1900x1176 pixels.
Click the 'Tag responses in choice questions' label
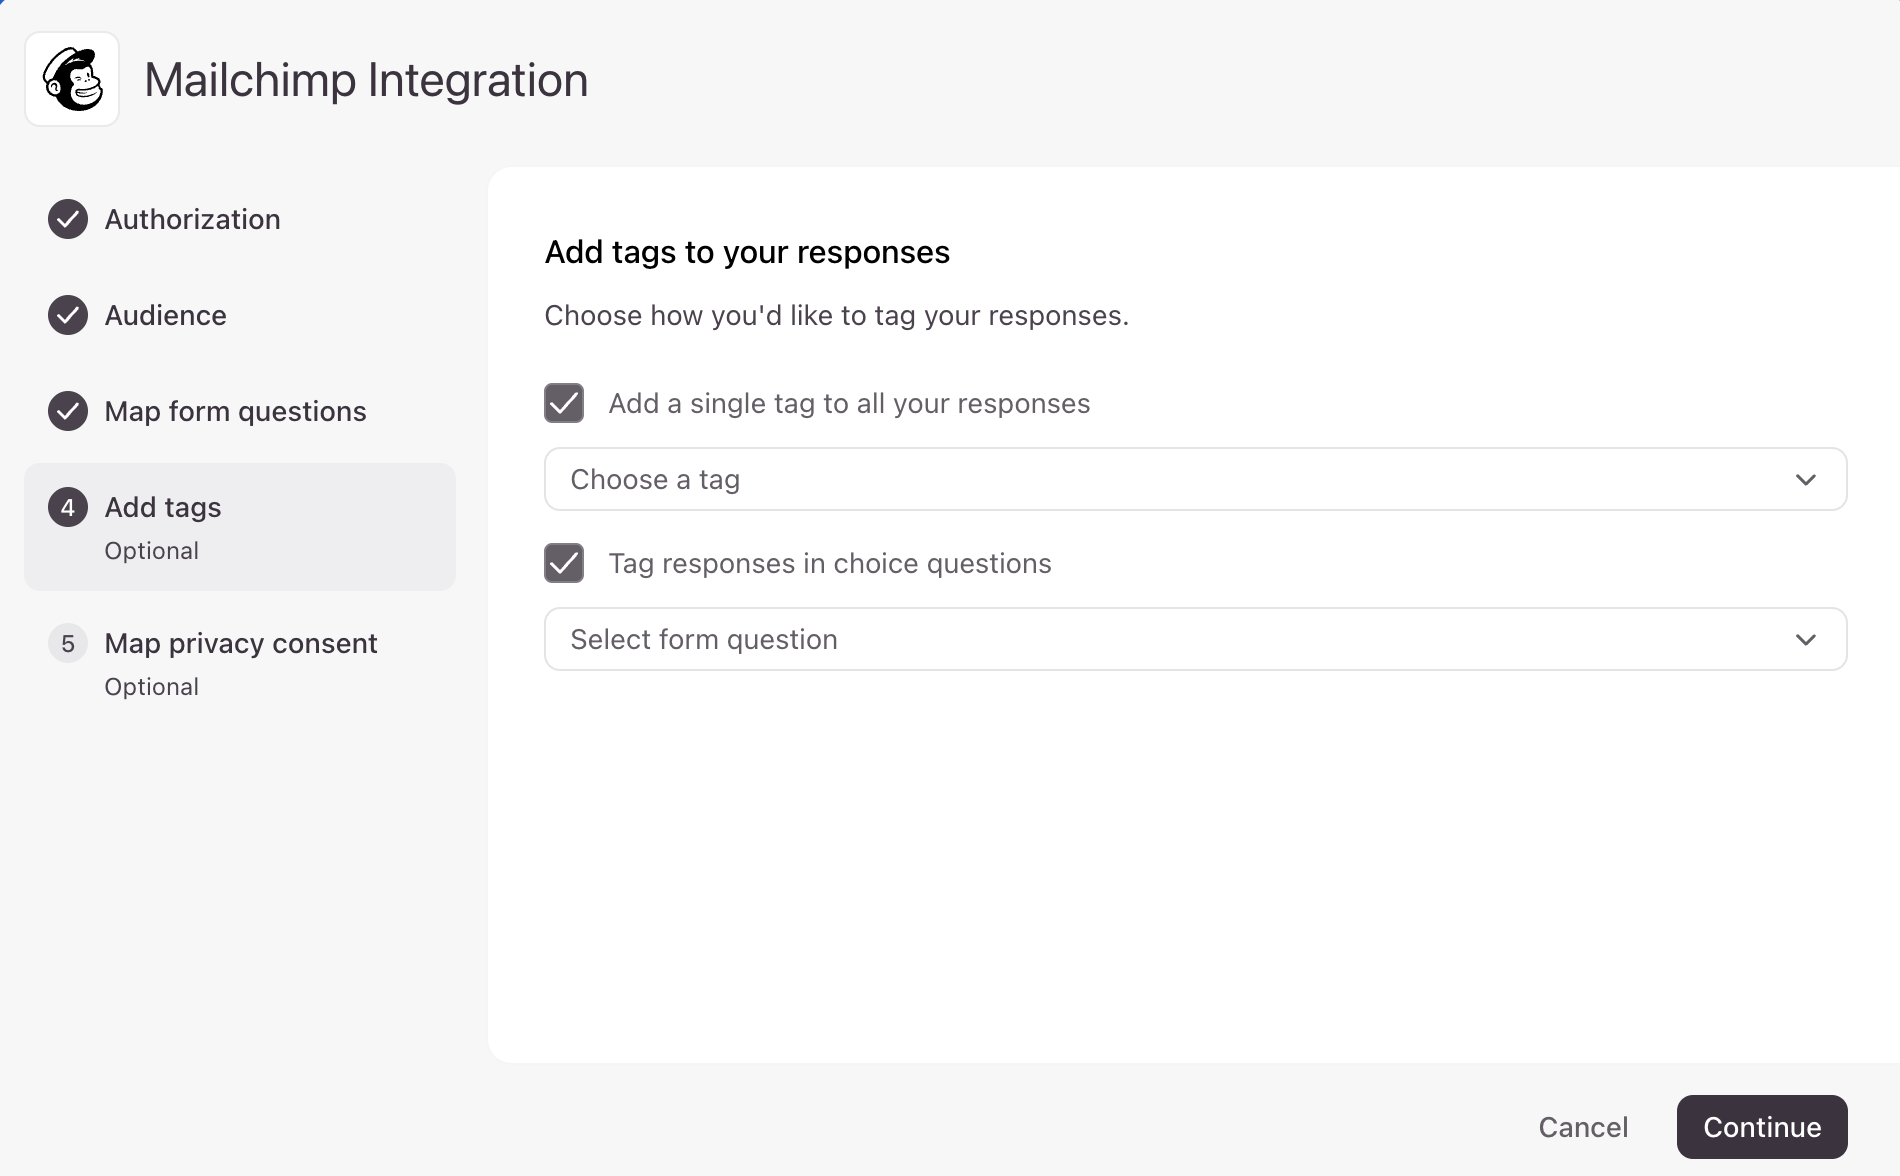(830, 563)
